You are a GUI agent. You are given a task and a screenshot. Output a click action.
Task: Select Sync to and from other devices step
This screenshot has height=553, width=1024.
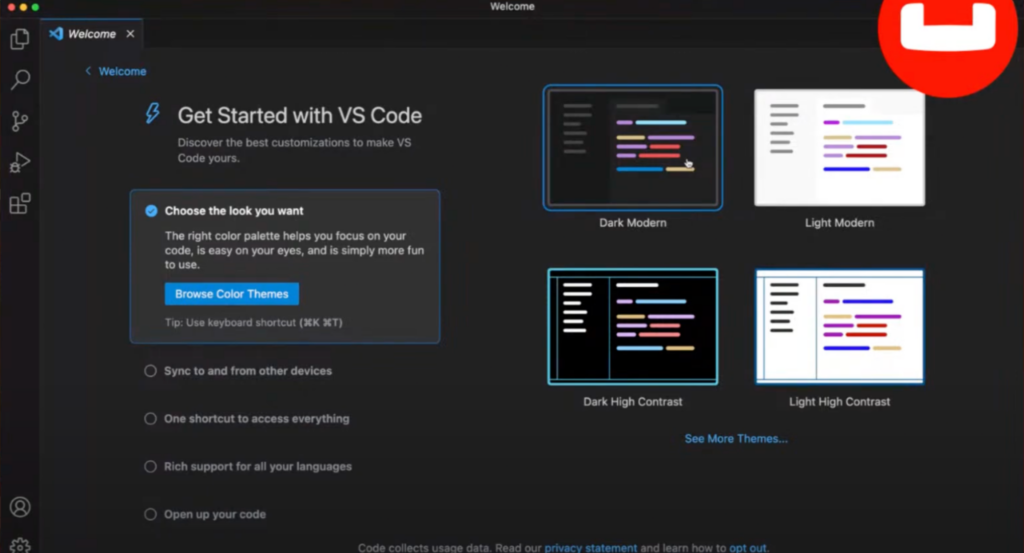pos(238,371)
